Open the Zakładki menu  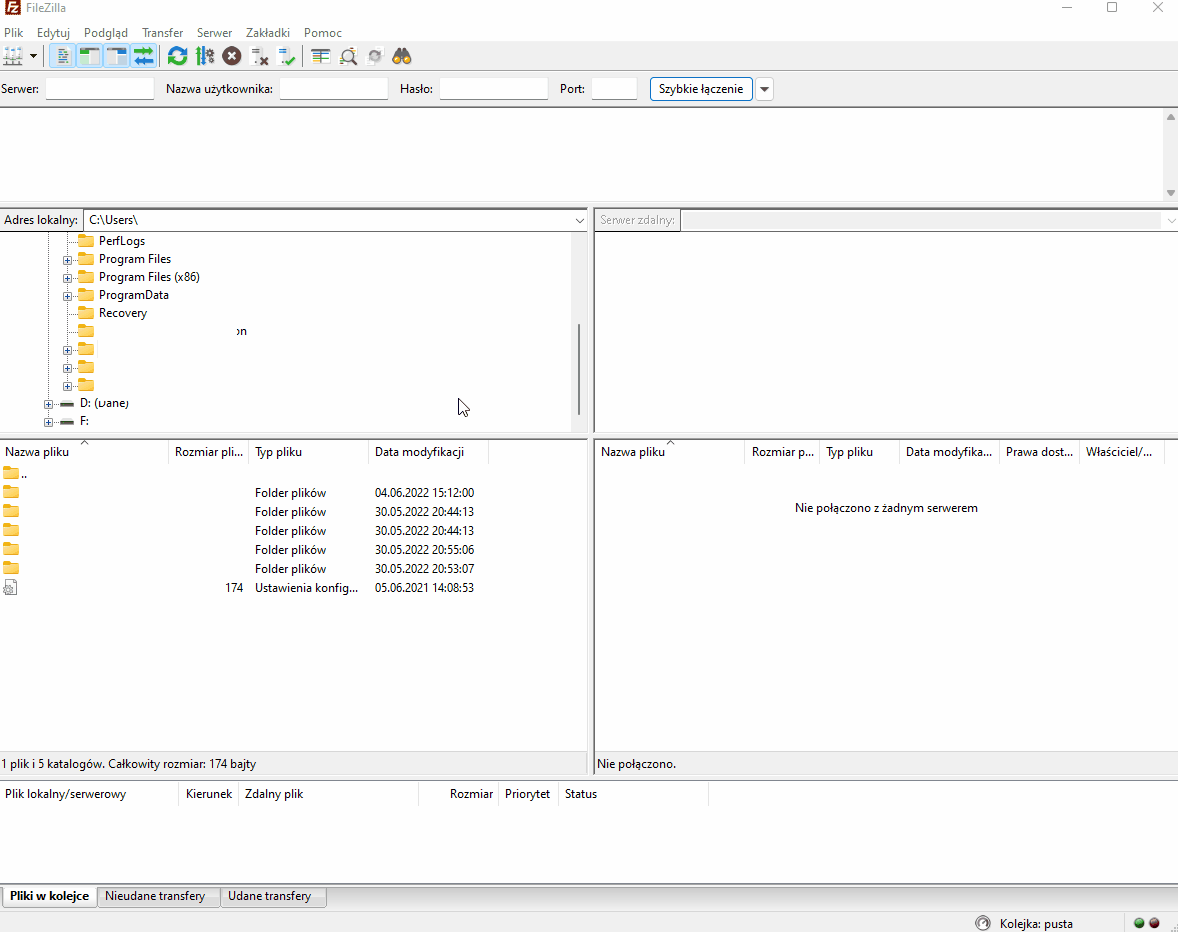pos(267,33)
